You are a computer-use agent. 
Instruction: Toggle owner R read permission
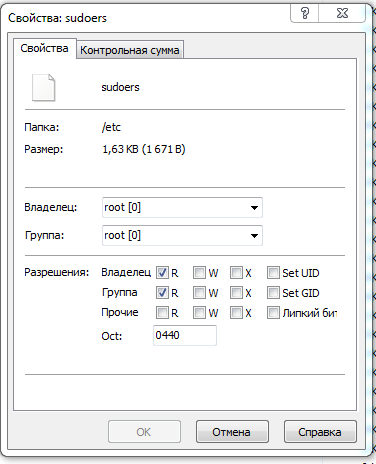(x=162, y=273)
